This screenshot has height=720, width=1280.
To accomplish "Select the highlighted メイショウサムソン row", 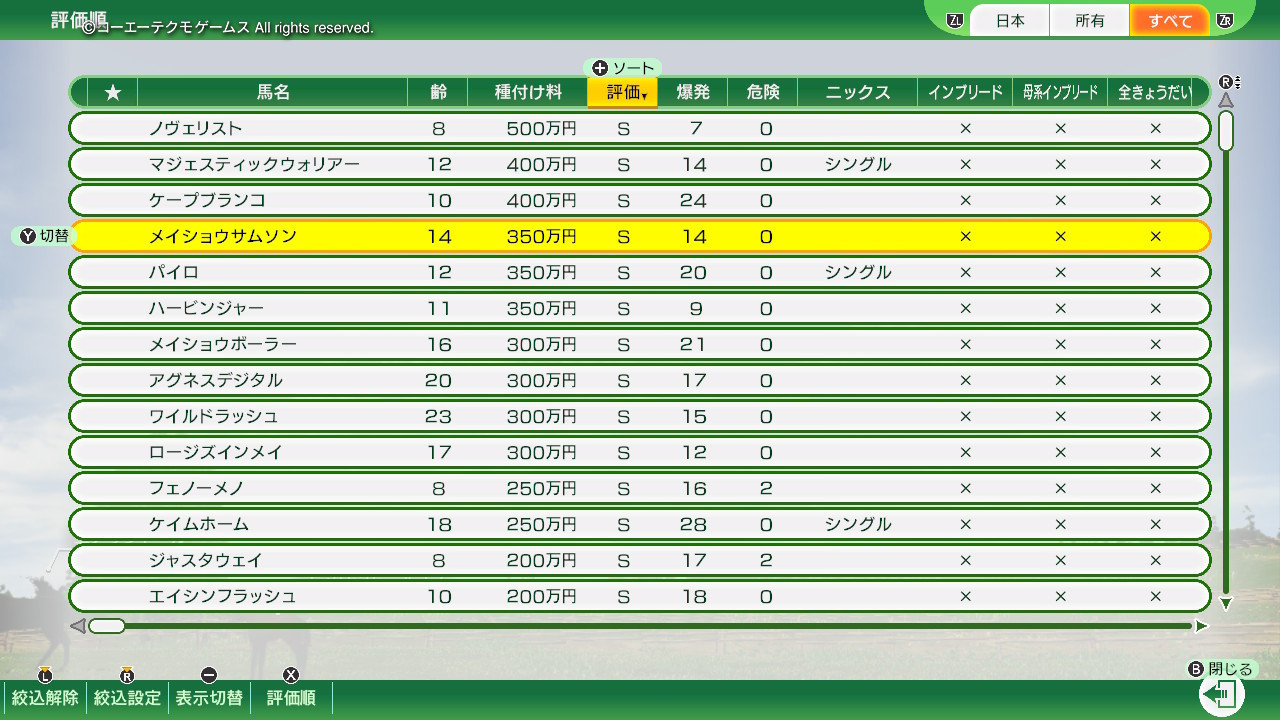I will [x=640, y=236].
